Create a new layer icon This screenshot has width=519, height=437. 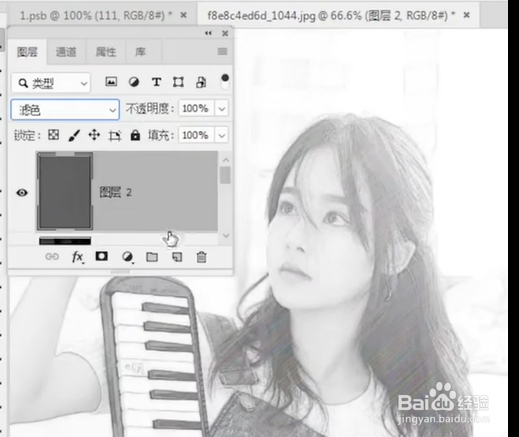click(x=177, y=257)
